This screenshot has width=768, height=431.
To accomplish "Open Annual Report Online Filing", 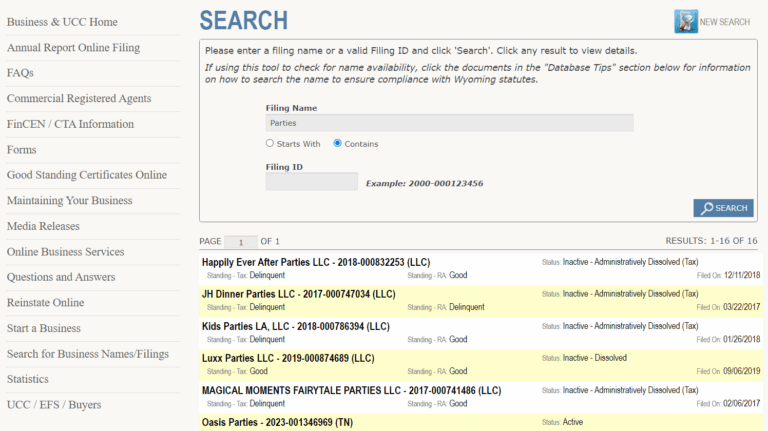I will pos(73,48).
